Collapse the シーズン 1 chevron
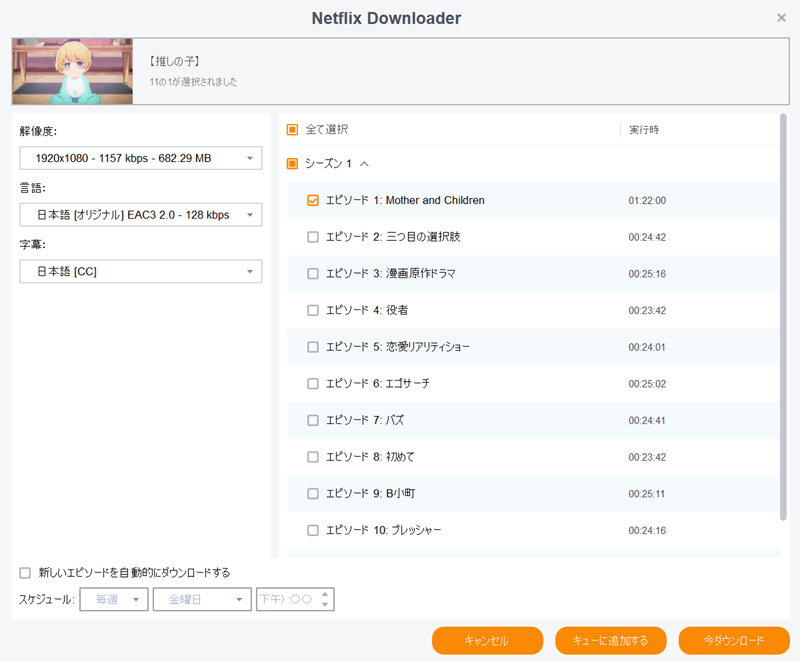Image resolution: width=800 pixels, height=662 pixels. click(x=364, y=164)
